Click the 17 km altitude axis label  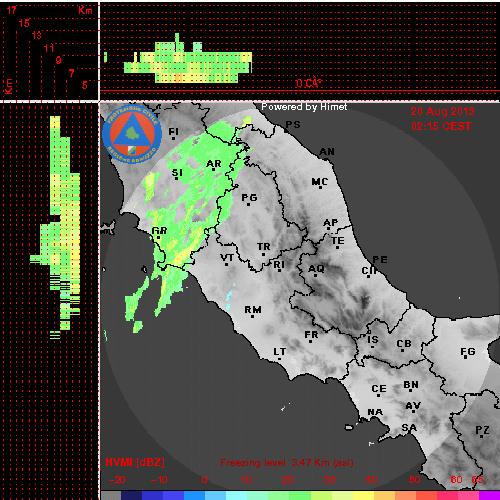click(x=12, y=10)
